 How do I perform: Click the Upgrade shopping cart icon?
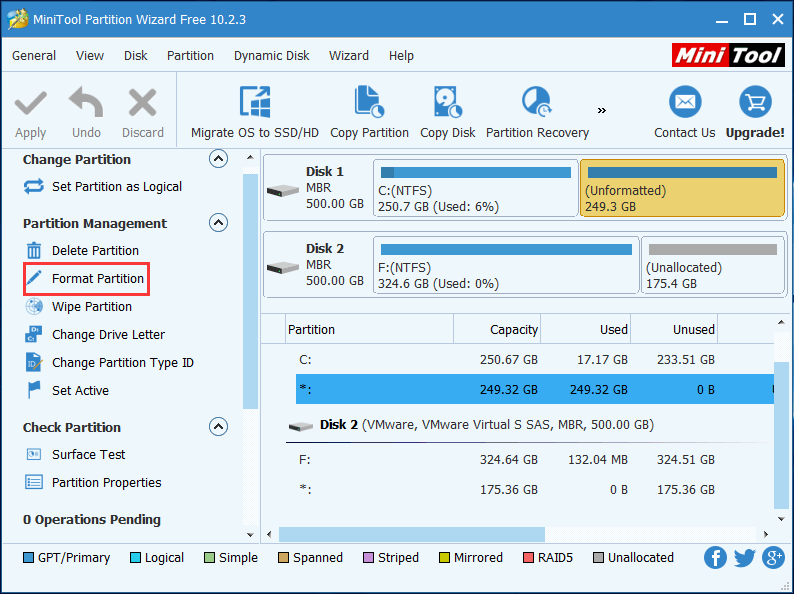coord(755,103)
